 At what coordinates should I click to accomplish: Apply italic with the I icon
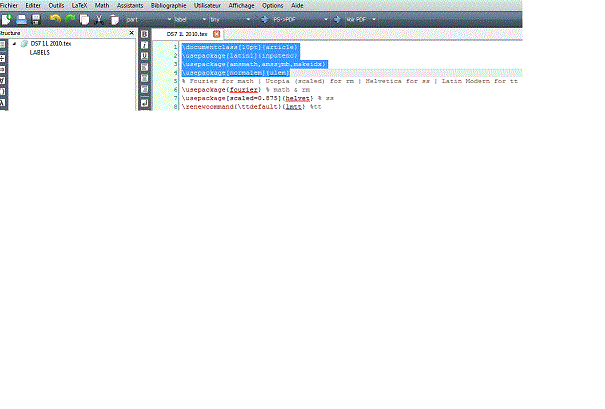145,46
